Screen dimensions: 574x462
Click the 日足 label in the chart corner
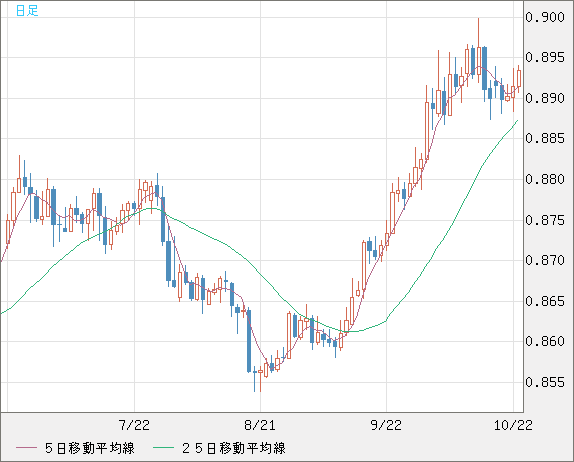tap(27, 11)
